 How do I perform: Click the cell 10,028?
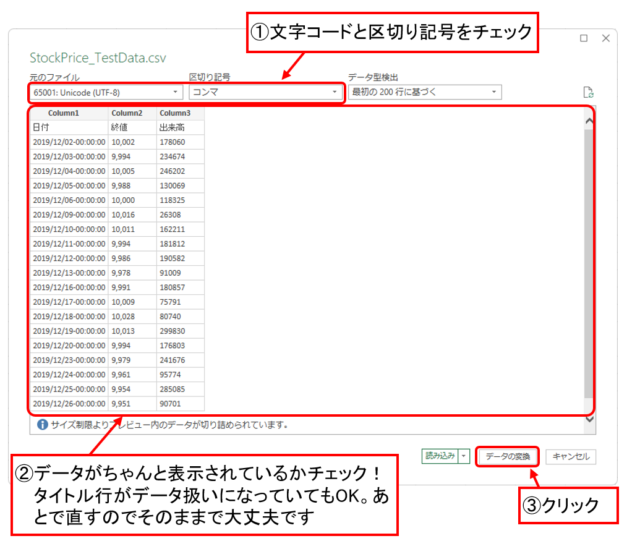(x=132, y=316)
